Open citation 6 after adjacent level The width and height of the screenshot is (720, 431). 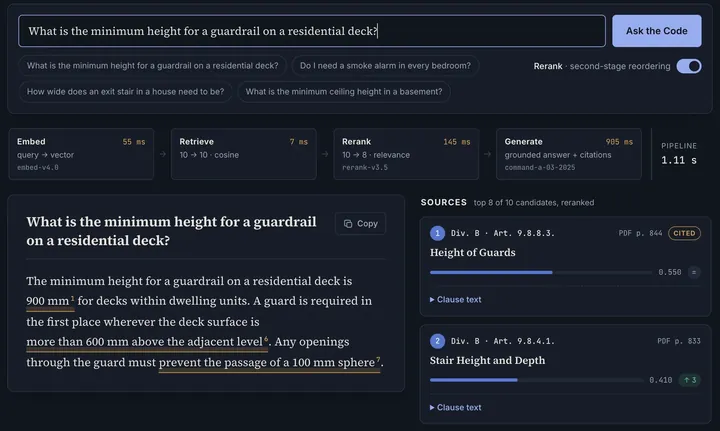[x=266, y=339]
